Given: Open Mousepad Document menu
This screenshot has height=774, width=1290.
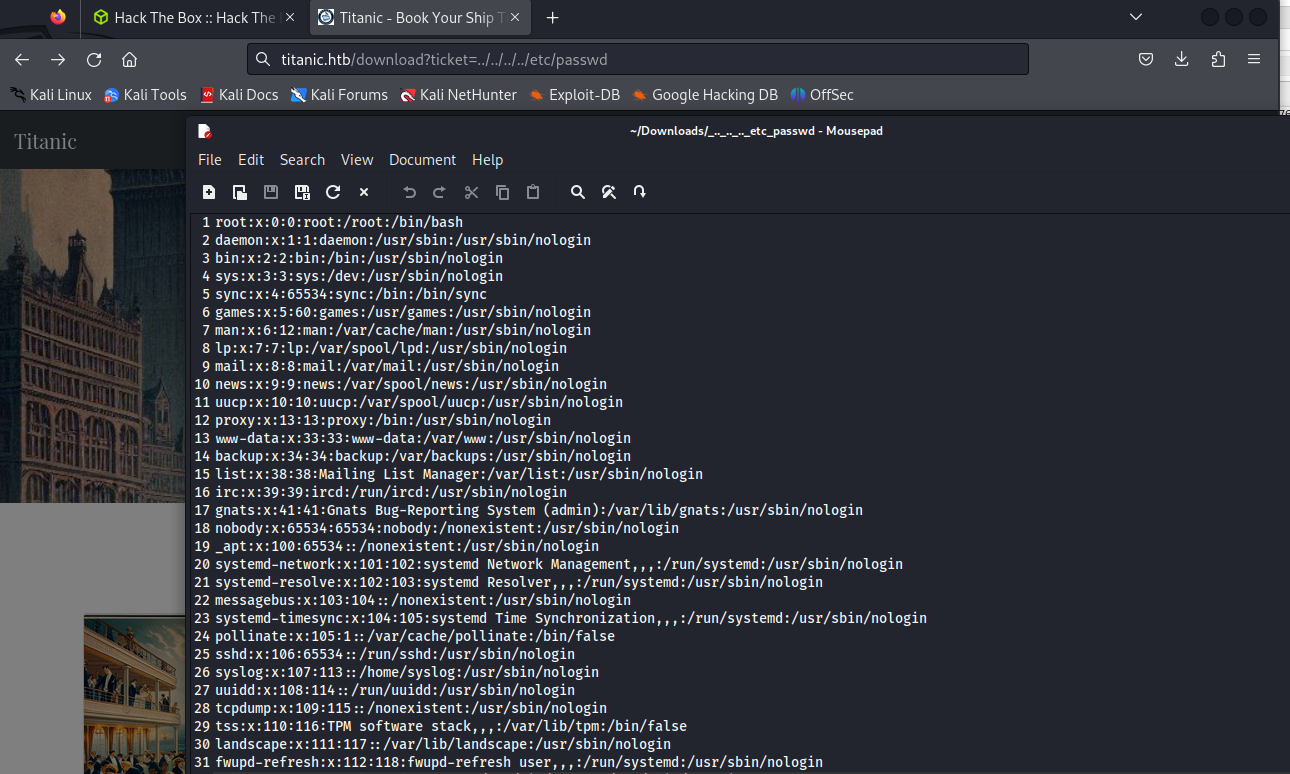Looking at the screenshot, I should tap(422, 160).
